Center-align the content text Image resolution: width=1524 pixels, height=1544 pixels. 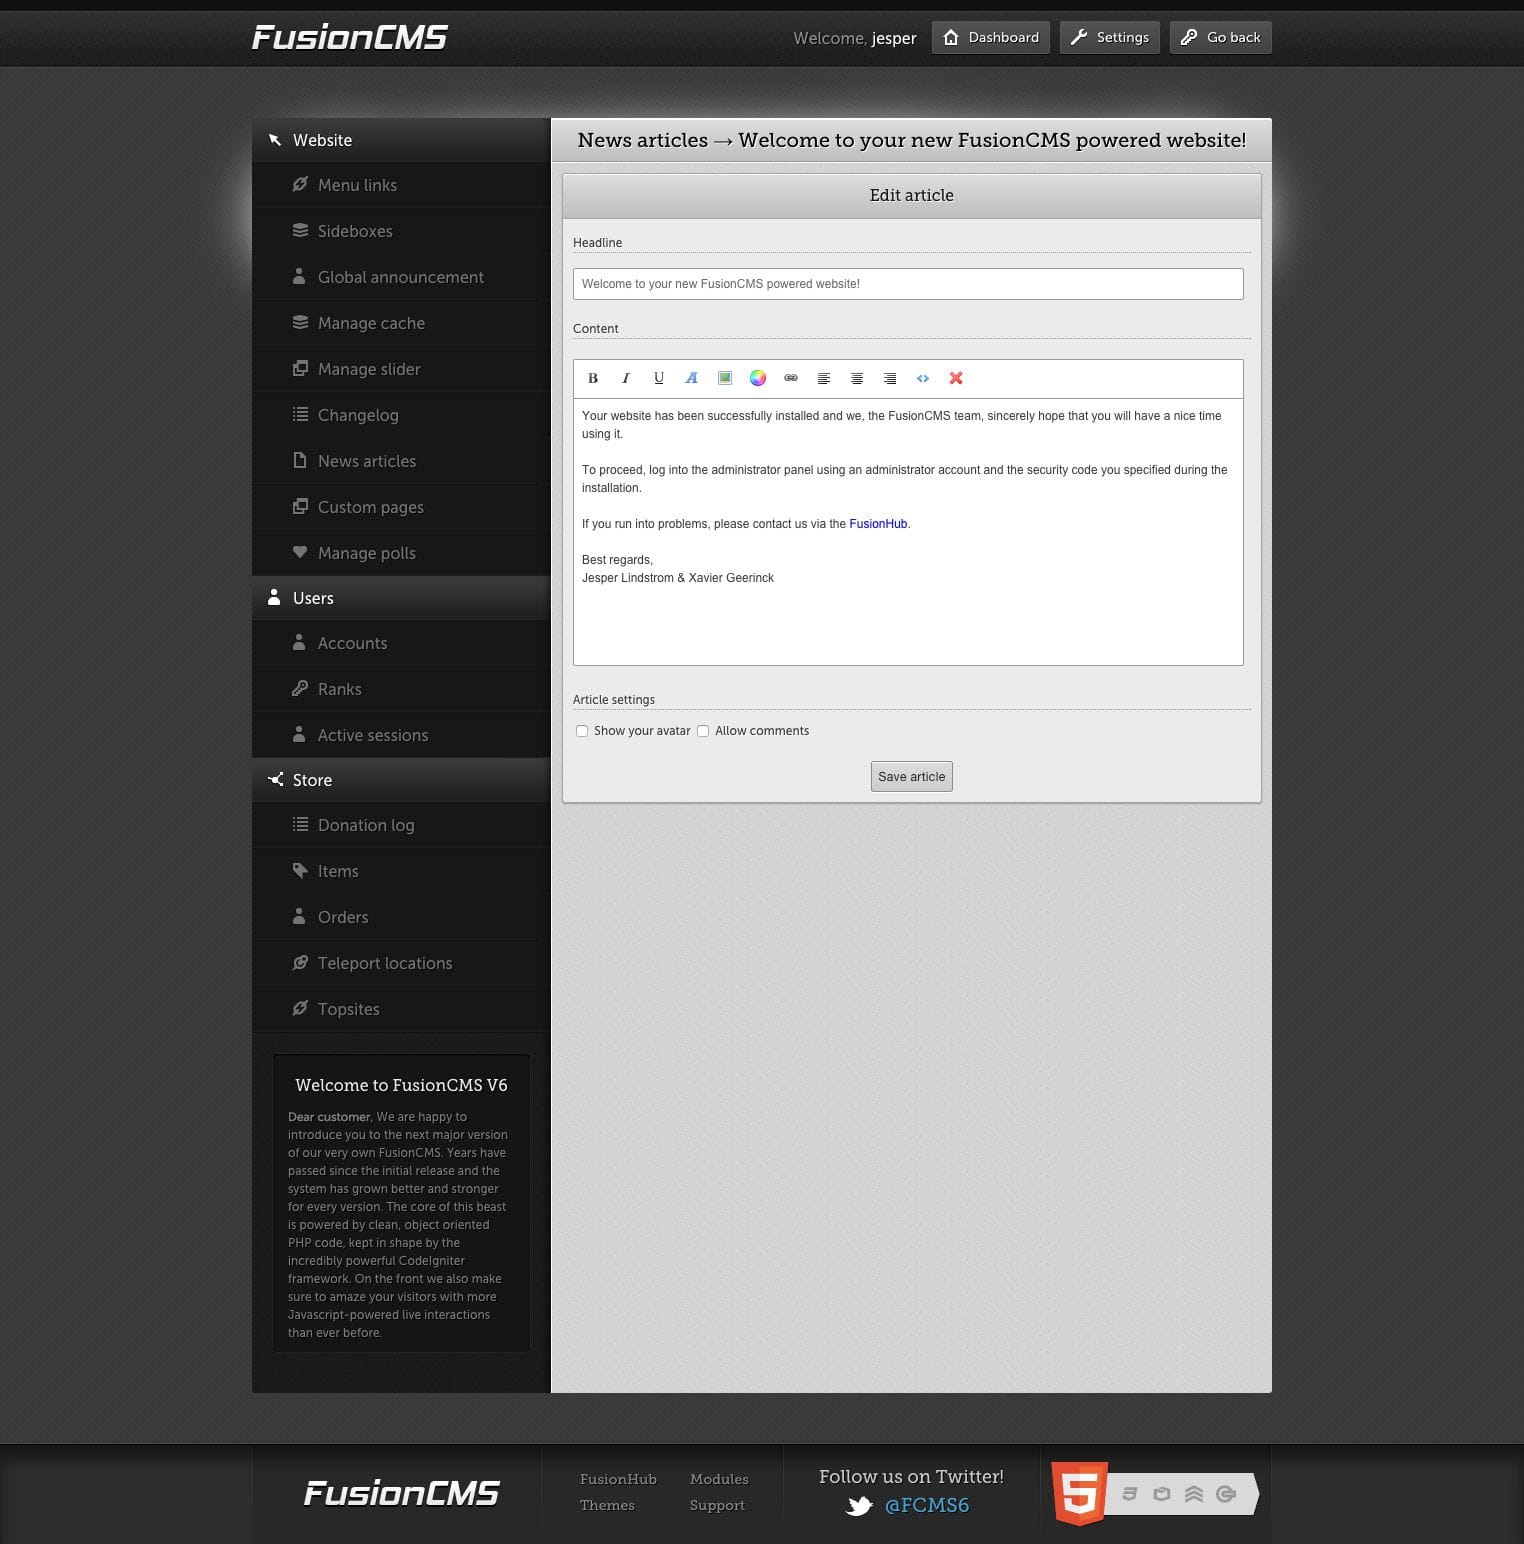(x=857, y=378)
